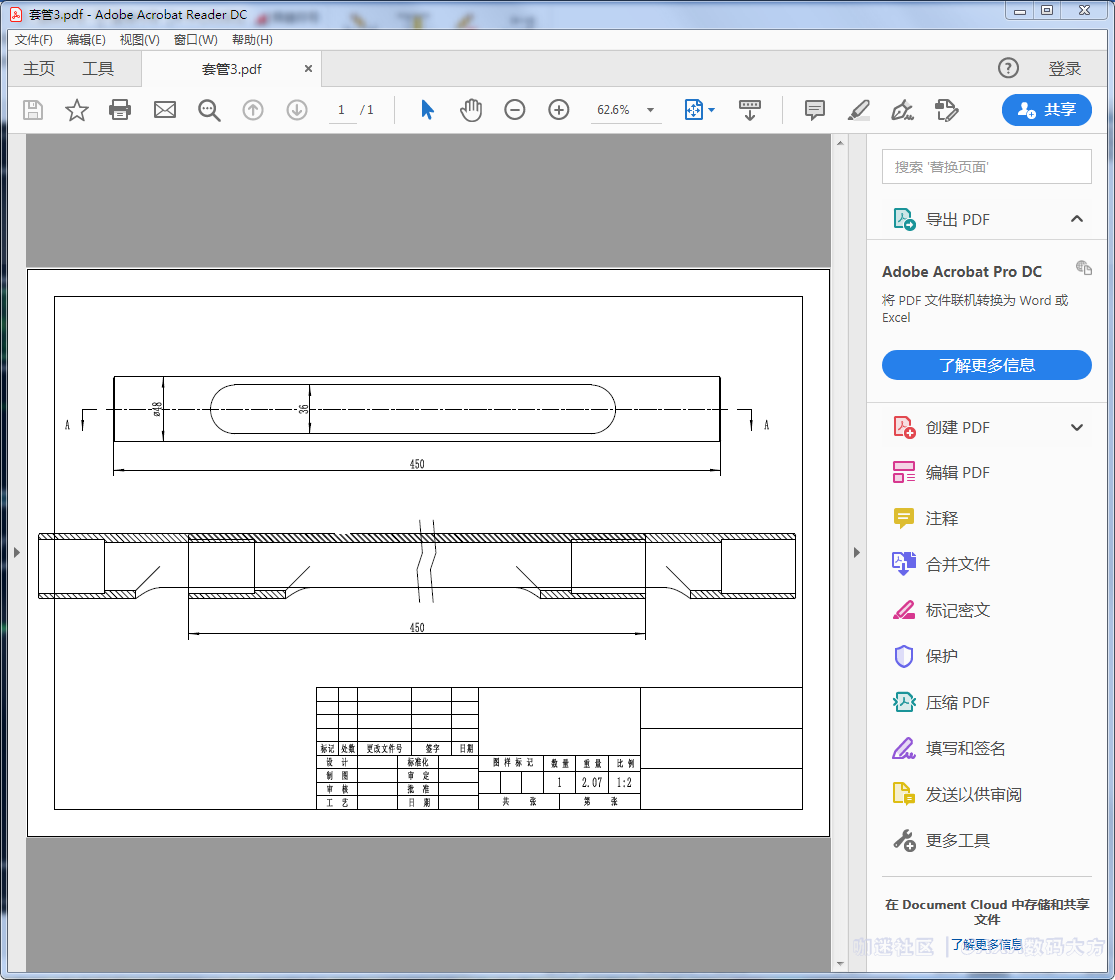Click the blue 了解更多信息 button

[x=986, y=366]
